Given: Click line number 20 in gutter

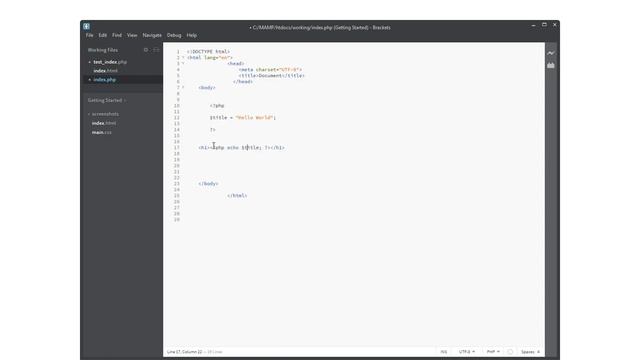Looking at the screenshot, I should coord(177,166).
